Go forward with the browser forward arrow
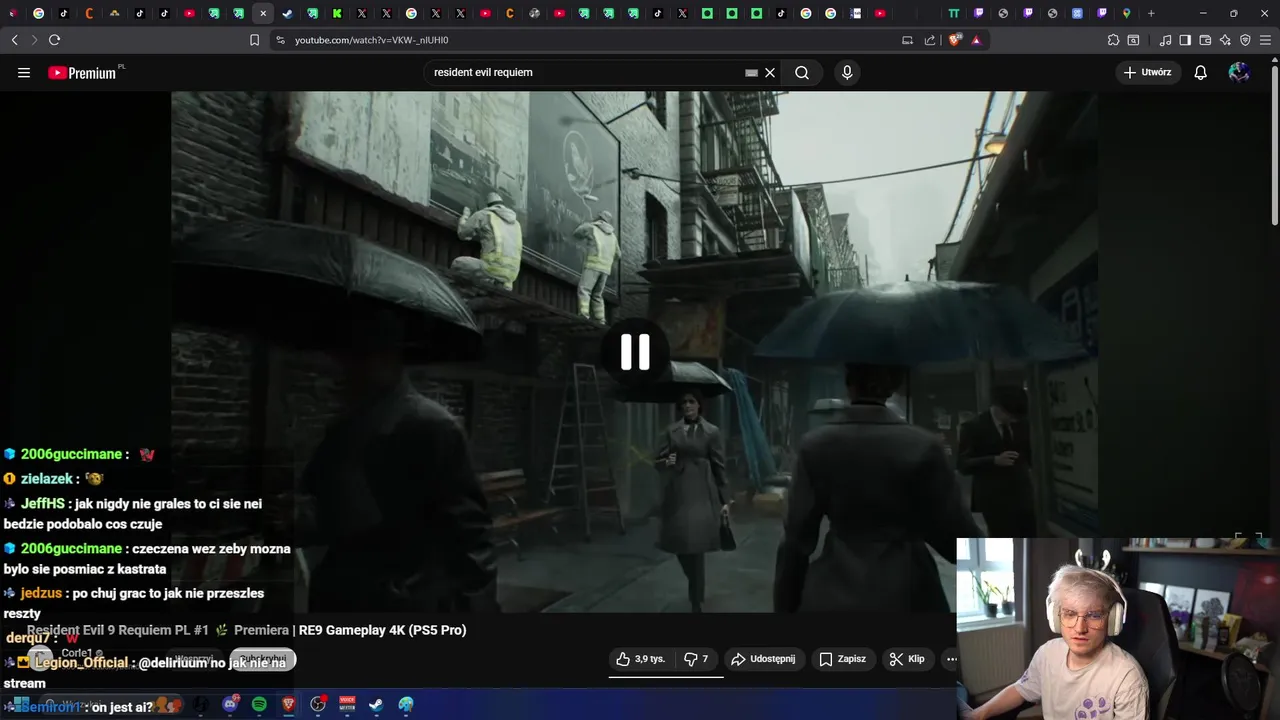 [34, 40]
